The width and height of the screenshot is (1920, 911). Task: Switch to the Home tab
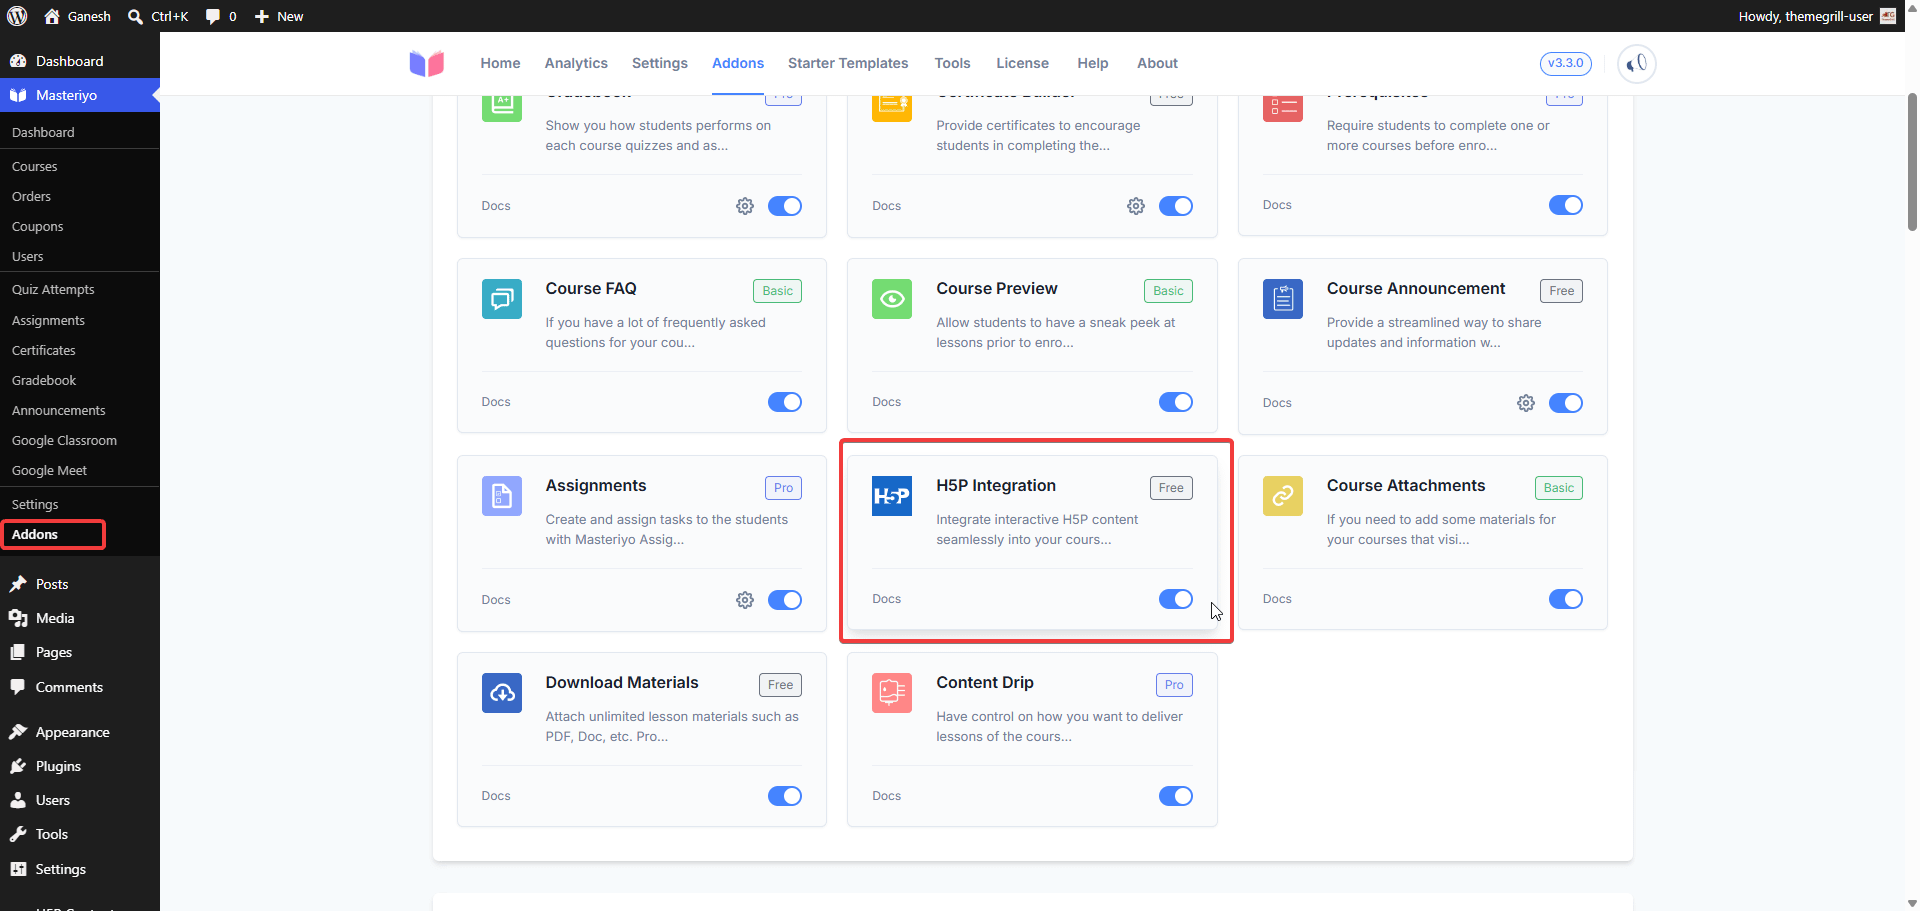tap(500, 63)
